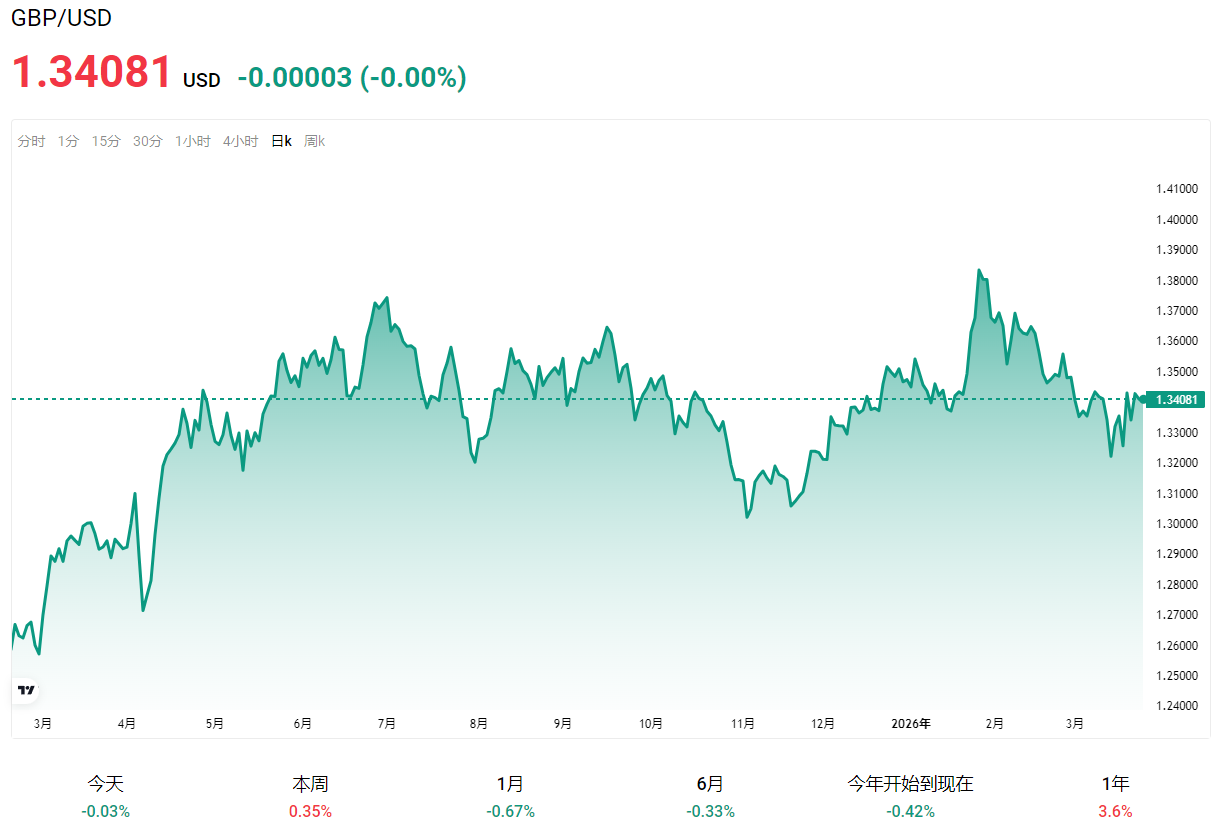Click the 1.40000 price scale label

(1176, 220)
